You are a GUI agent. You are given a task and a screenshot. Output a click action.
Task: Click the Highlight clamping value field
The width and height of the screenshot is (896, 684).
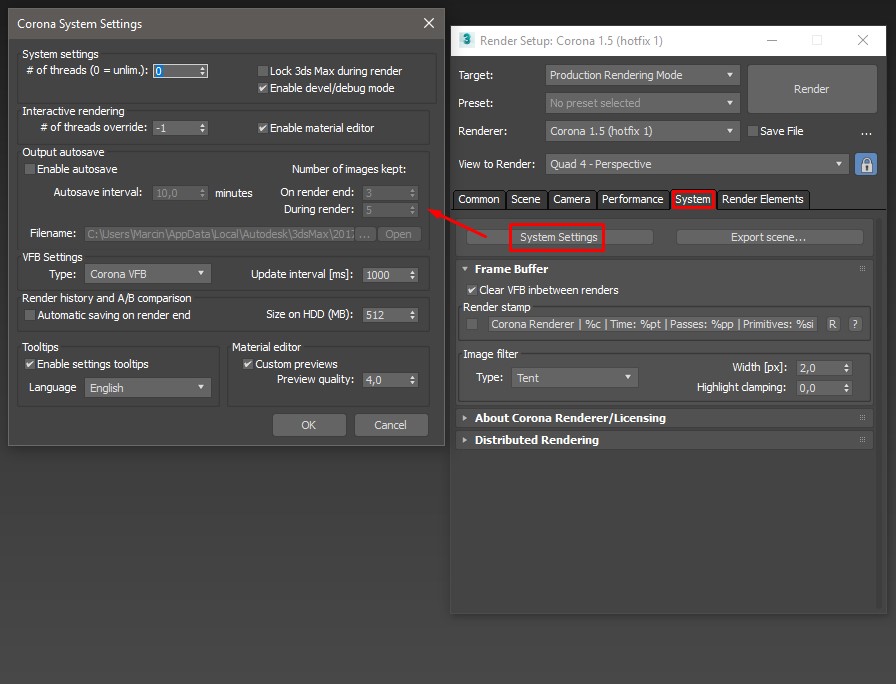pyautogui.click(x=819, y=388)
